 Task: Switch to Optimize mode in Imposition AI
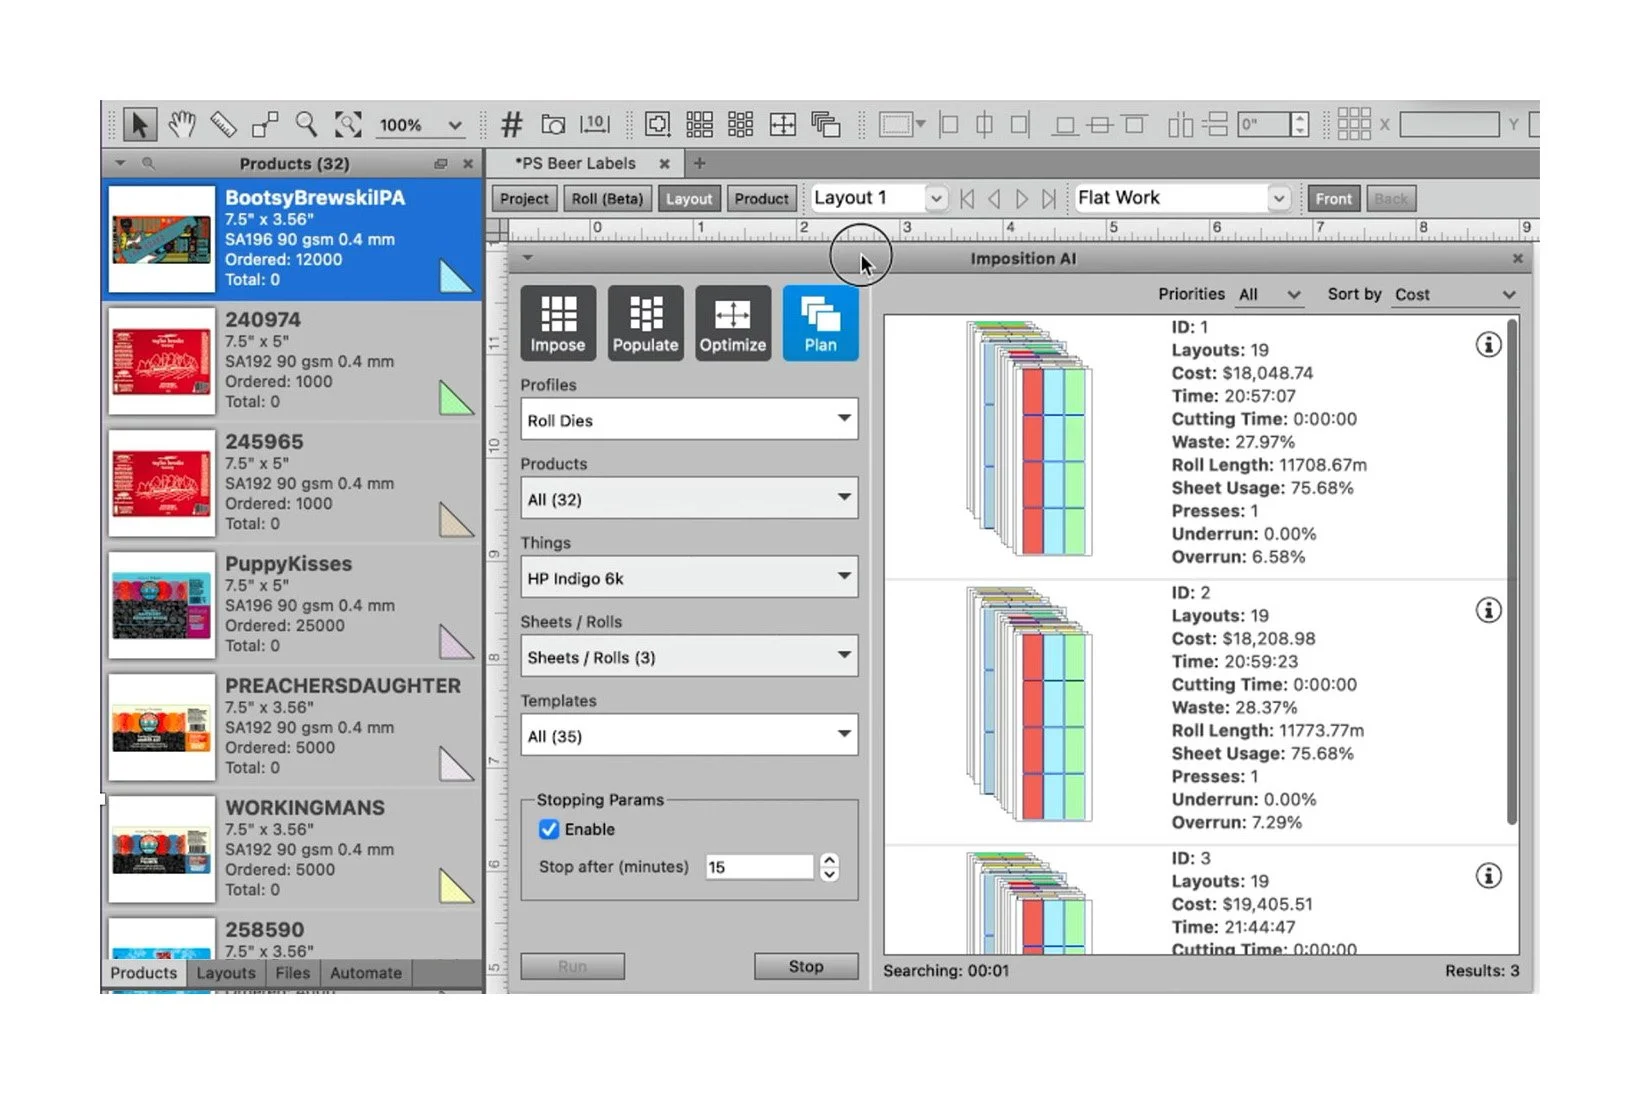pos(733,323)
